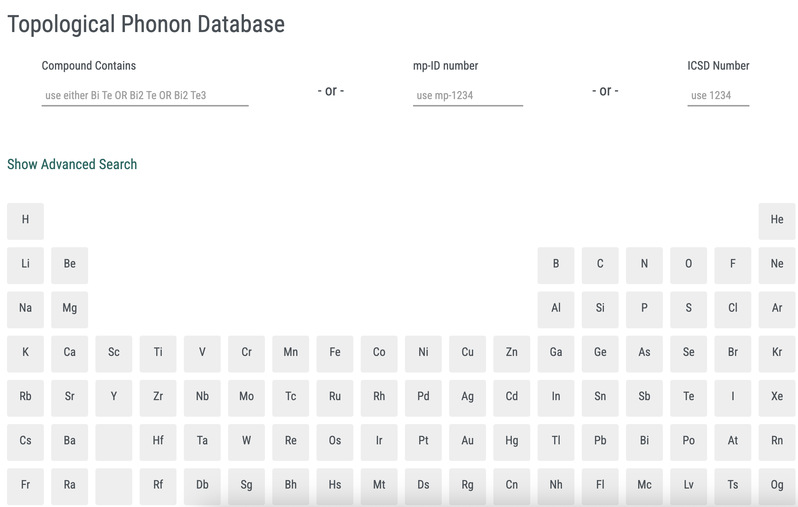Select the helium (He) element tile
The width and height of the screenshot is (798, 507).
[777, 221]
